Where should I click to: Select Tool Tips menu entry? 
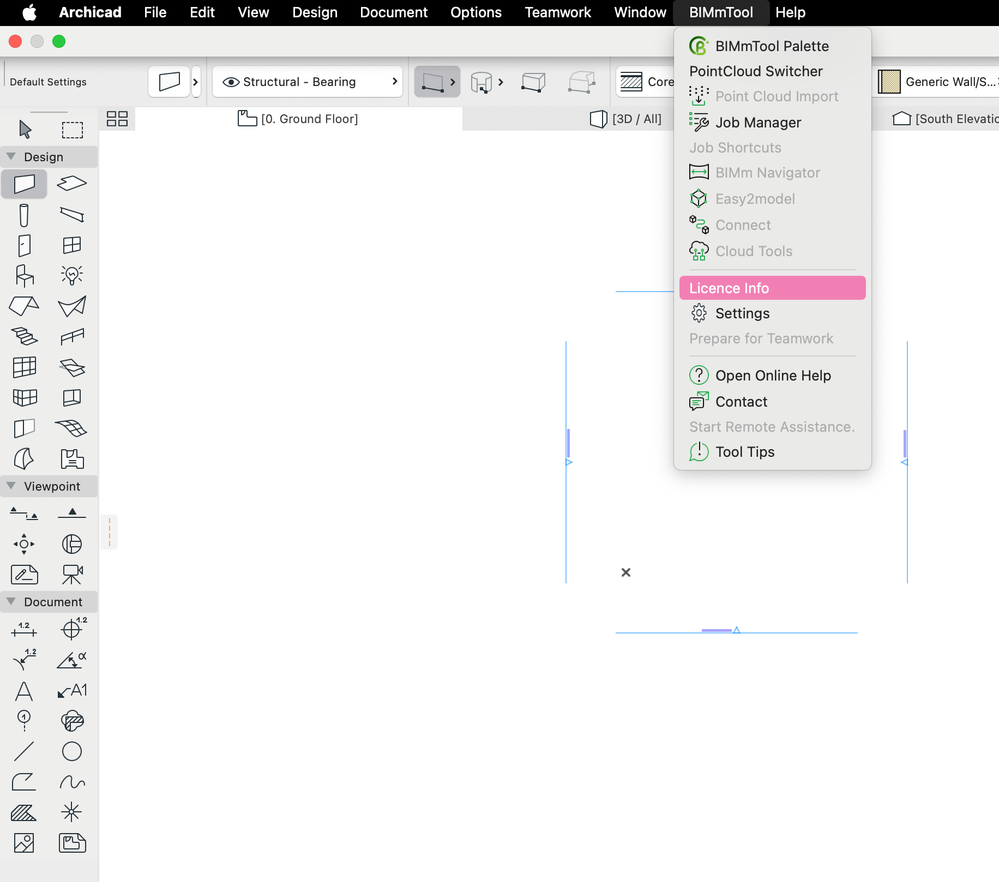click(x=772, y=452)
